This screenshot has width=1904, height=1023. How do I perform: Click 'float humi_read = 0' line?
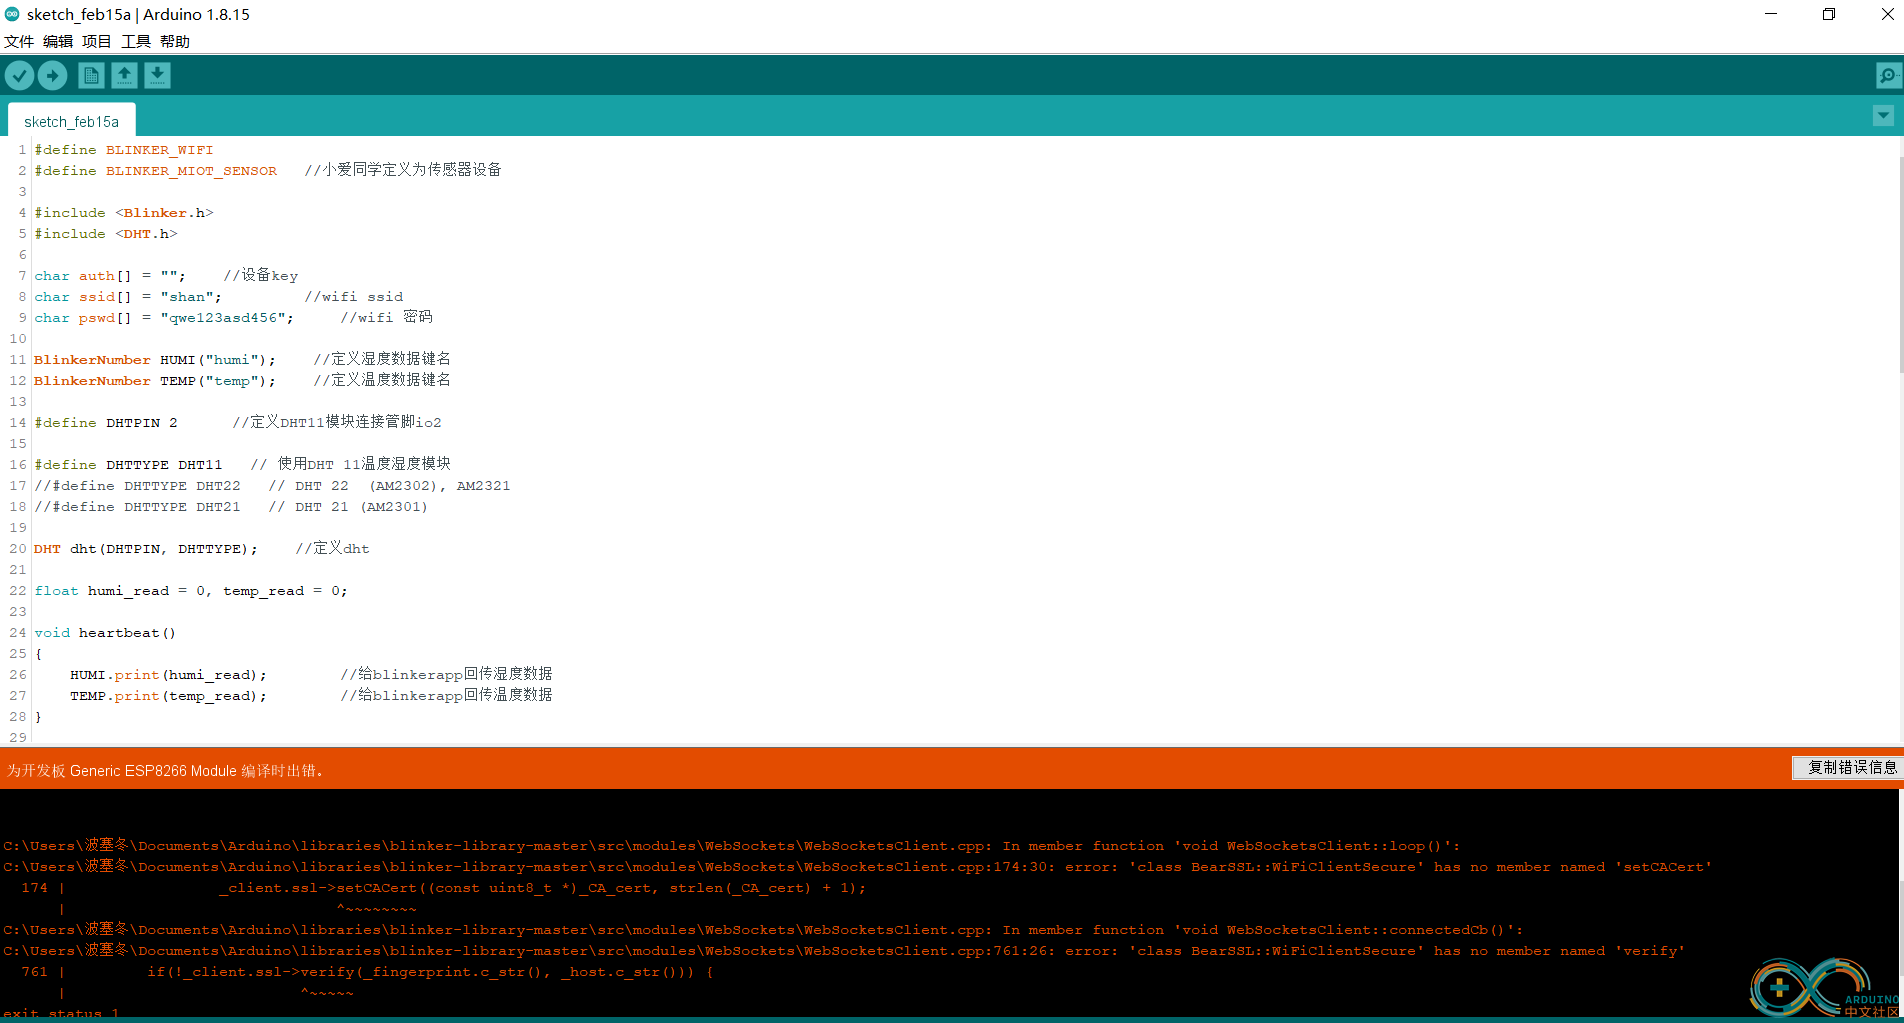tap(191, 591)
